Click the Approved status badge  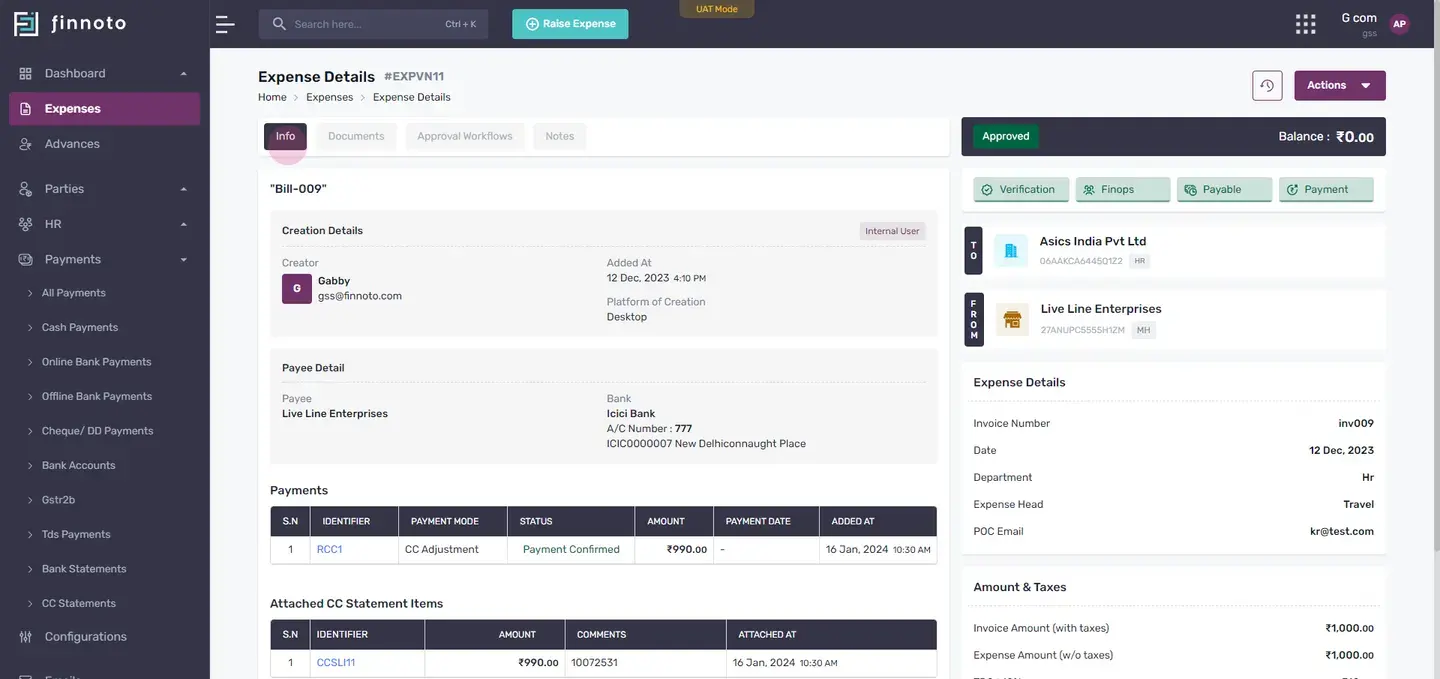click(x=1006, y=137)
